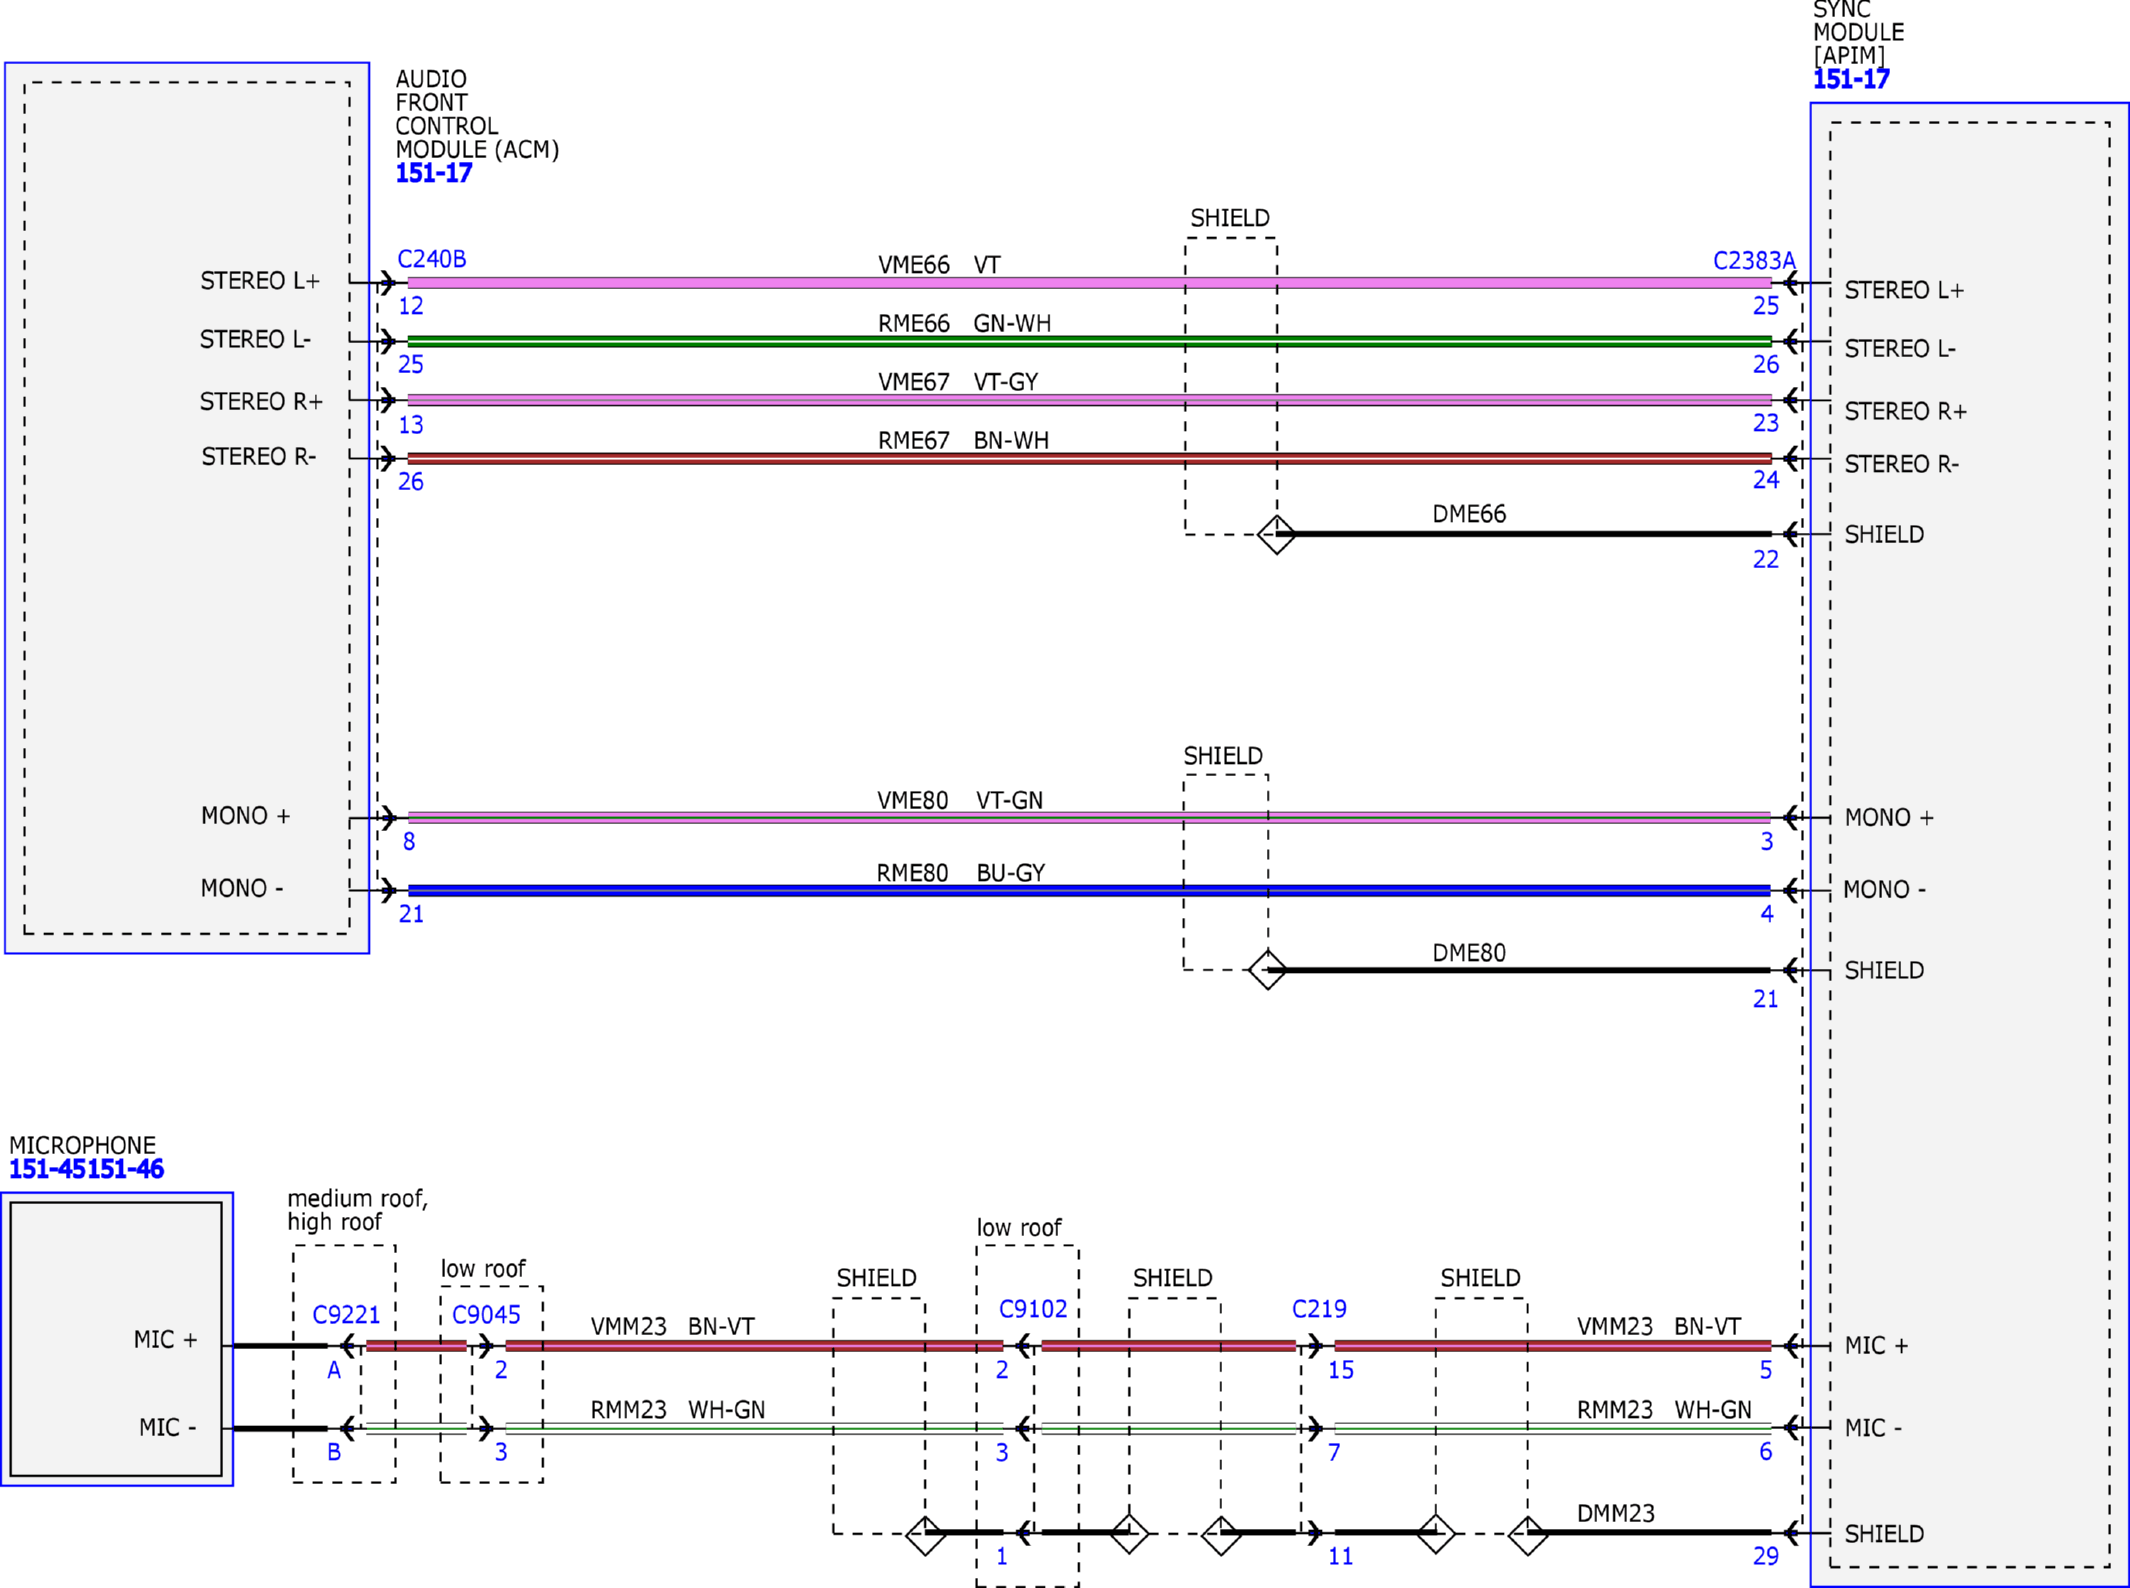Select connector label C240B

[x=432, y=259]
